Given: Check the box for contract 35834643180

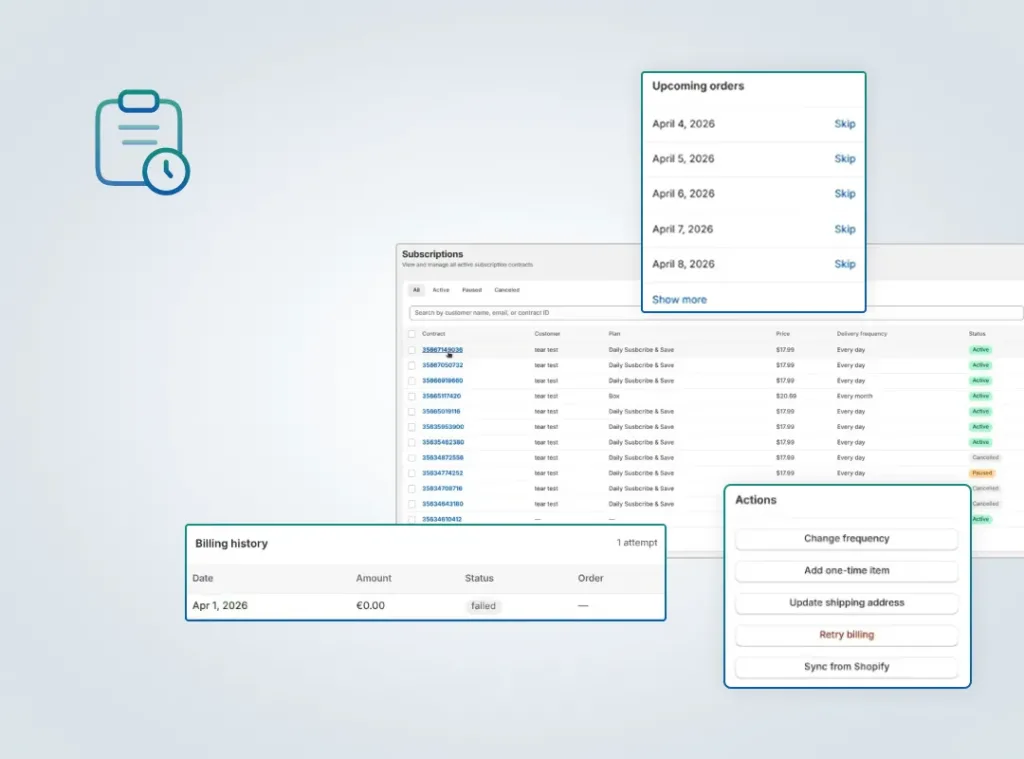Looking at the screenshot, I should 411,504.
